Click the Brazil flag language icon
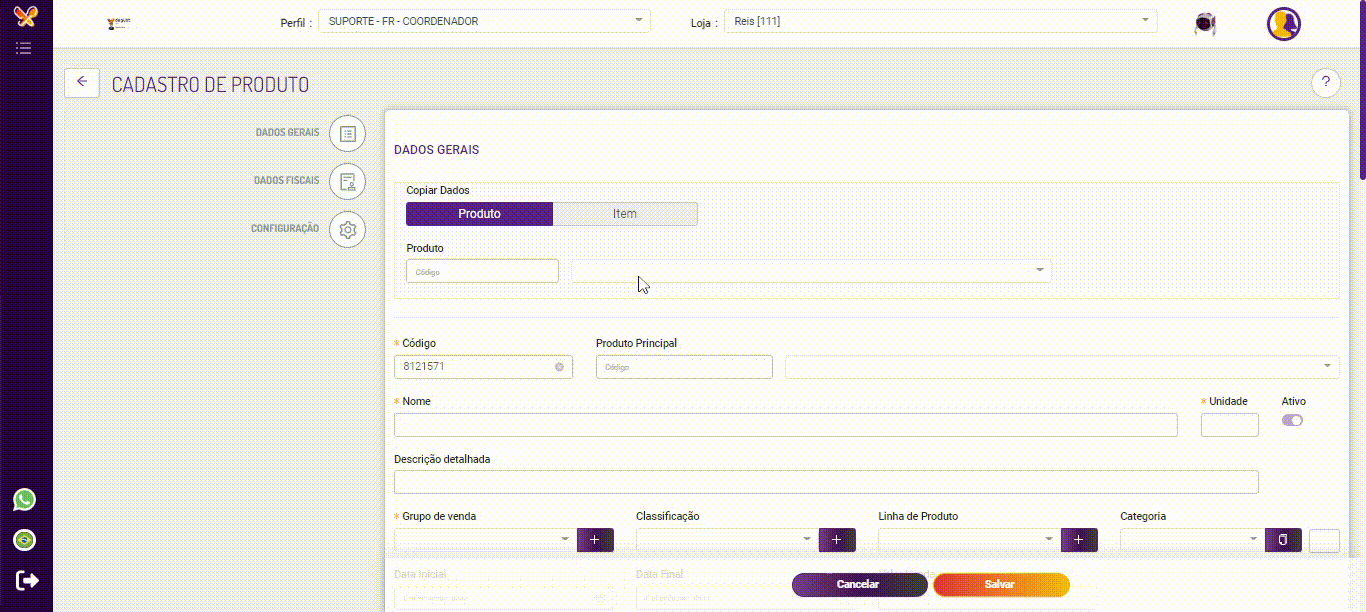Screen dimensions: 1366x612 tap(24, 540)
